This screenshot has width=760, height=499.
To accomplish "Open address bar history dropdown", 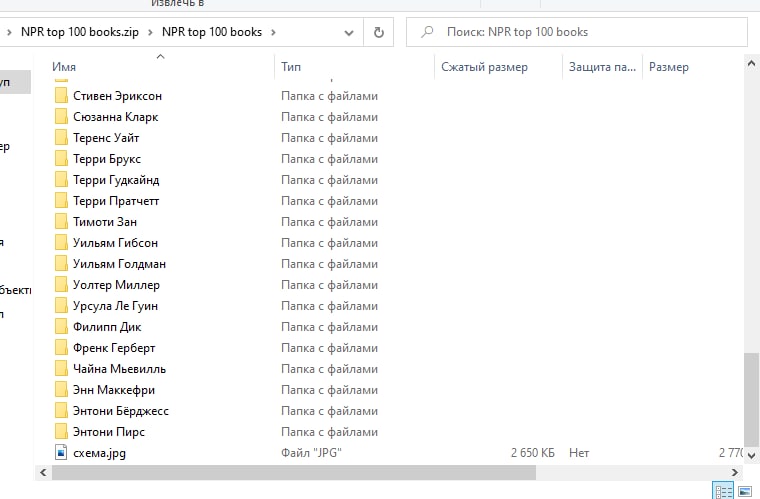I will [x=348, y=32].
